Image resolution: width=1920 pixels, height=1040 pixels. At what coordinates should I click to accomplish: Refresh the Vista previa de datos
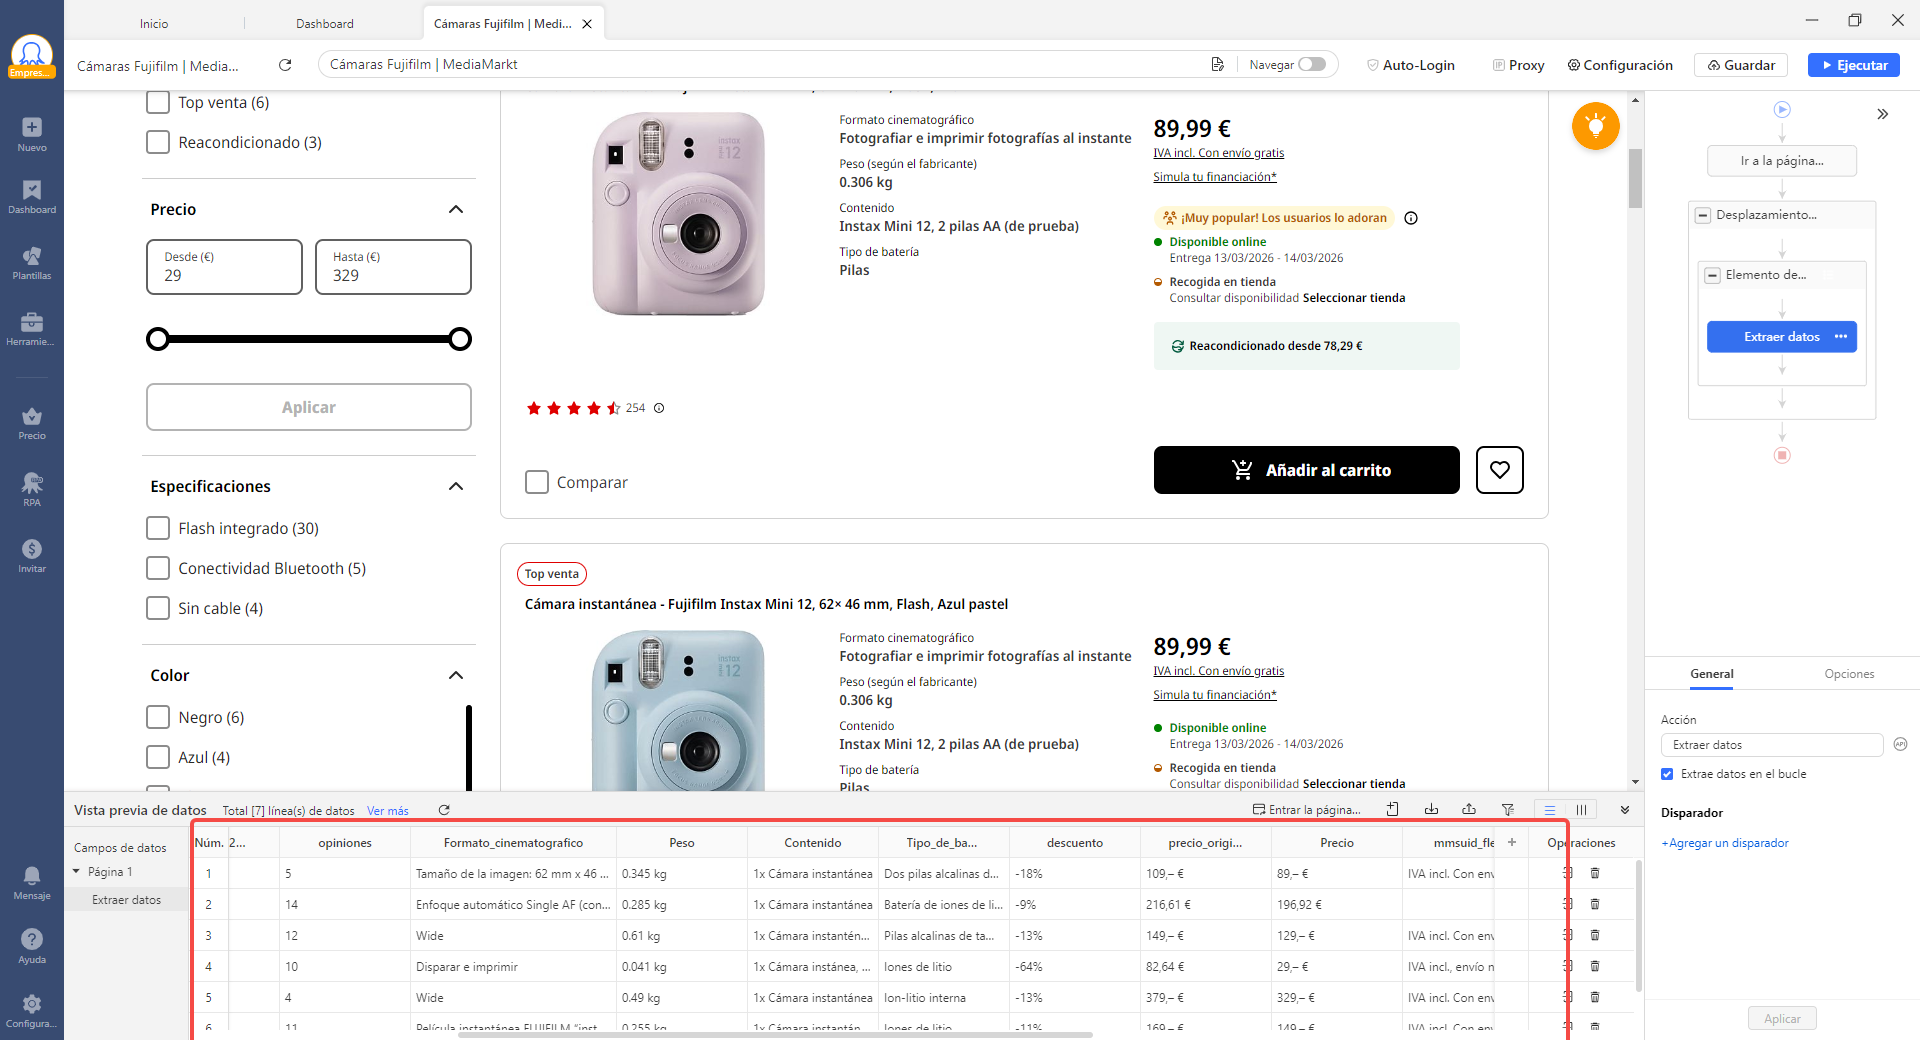pyautogui.click(x=444, y=810)
